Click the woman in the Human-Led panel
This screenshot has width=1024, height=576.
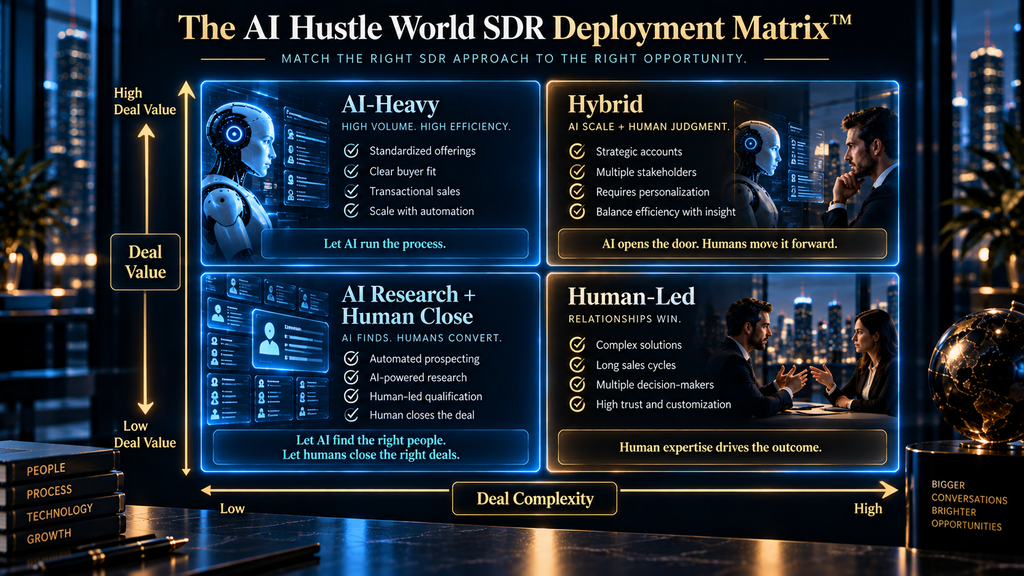point(862,362)
